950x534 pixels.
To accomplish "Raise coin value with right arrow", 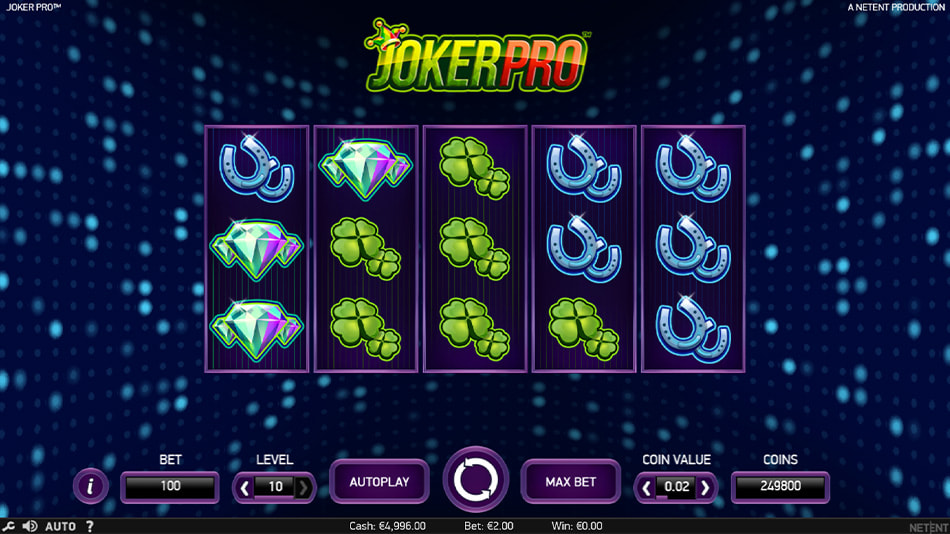I will click(x=705, y=487).
